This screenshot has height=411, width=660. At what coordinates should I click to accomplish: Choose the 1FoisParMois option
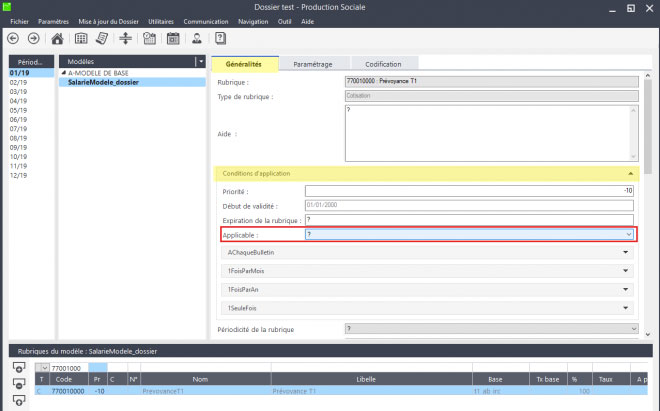tap(427, 271)
